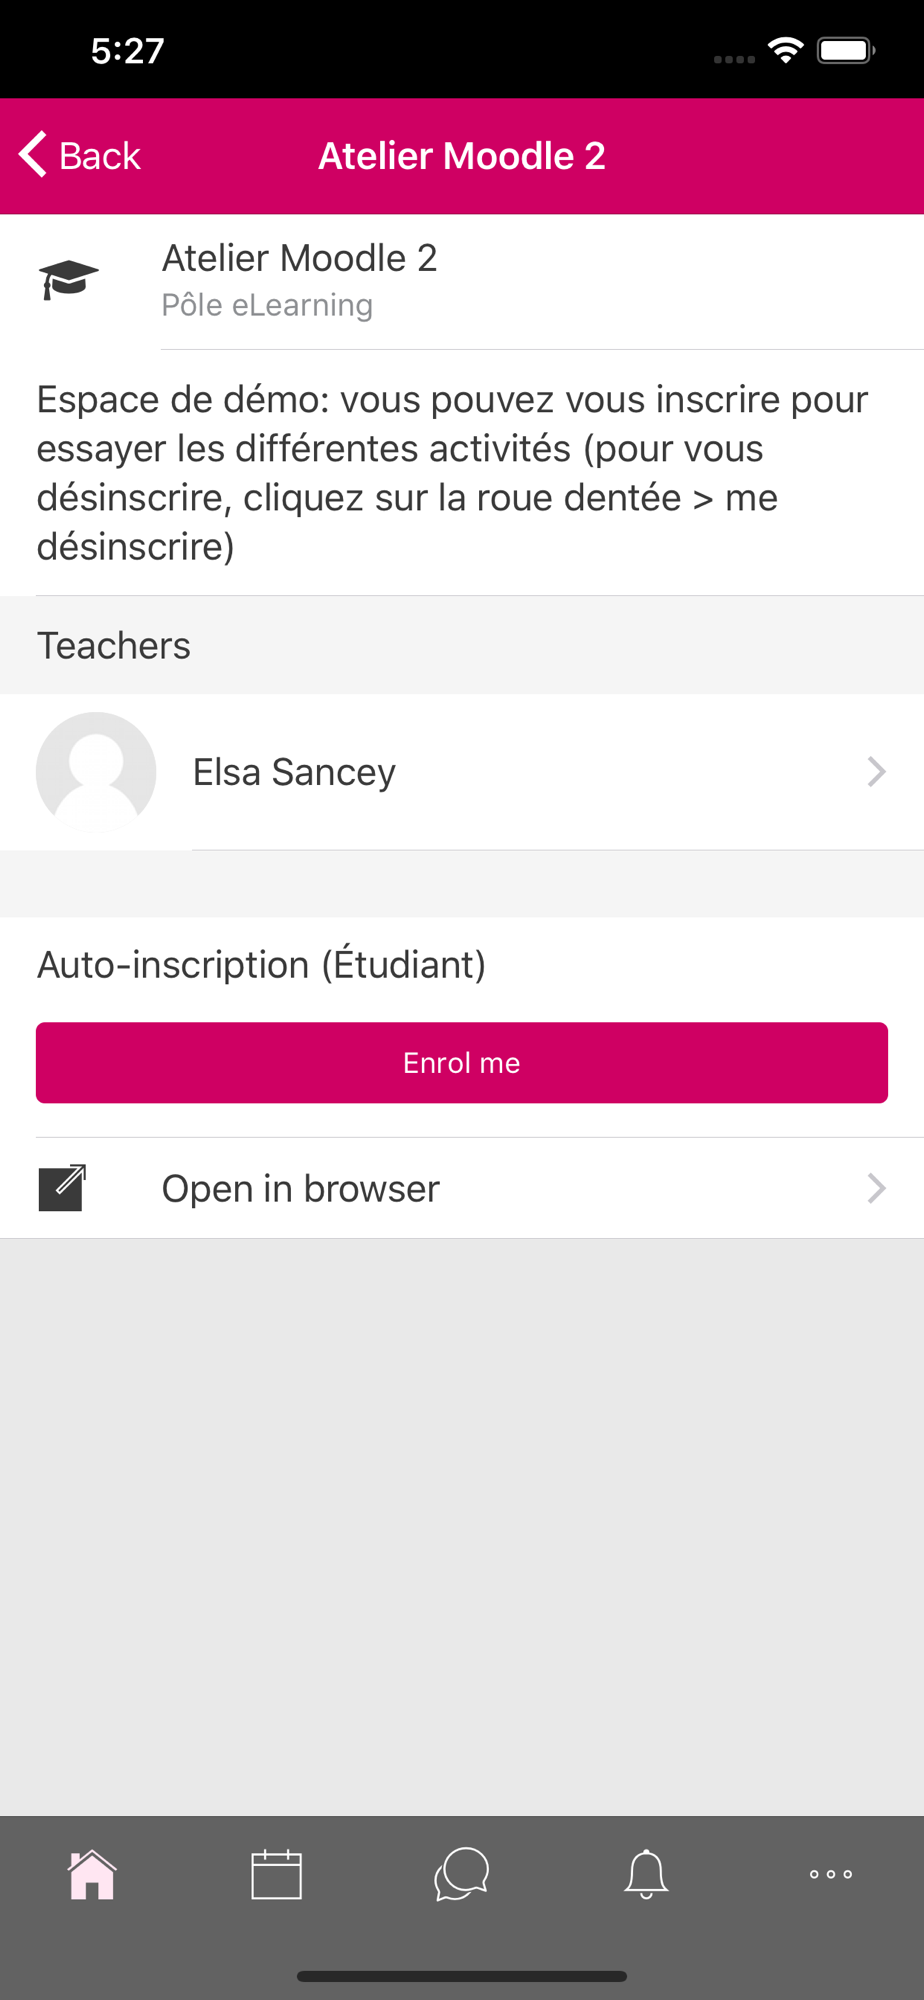Tap Open in browser text

[301, 1189]
